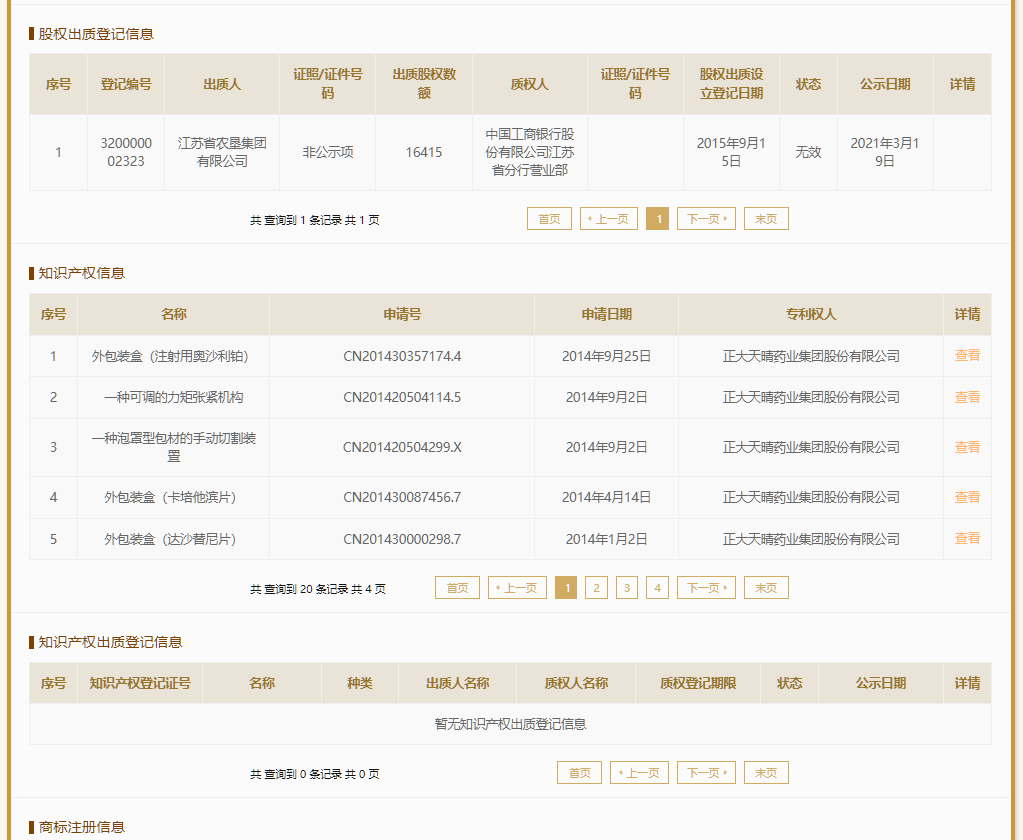
Task: Click publication date 2021年3月19日
Action: pyautogui.click(x=885, y=152)
